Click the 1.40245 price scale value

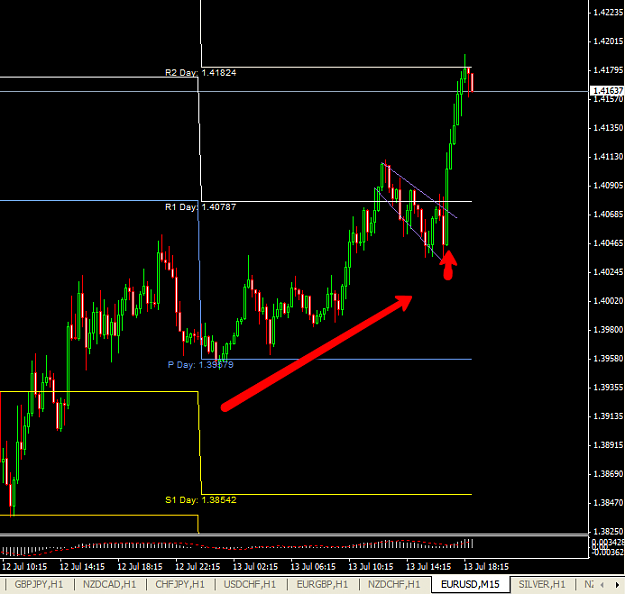pos(608,272)
